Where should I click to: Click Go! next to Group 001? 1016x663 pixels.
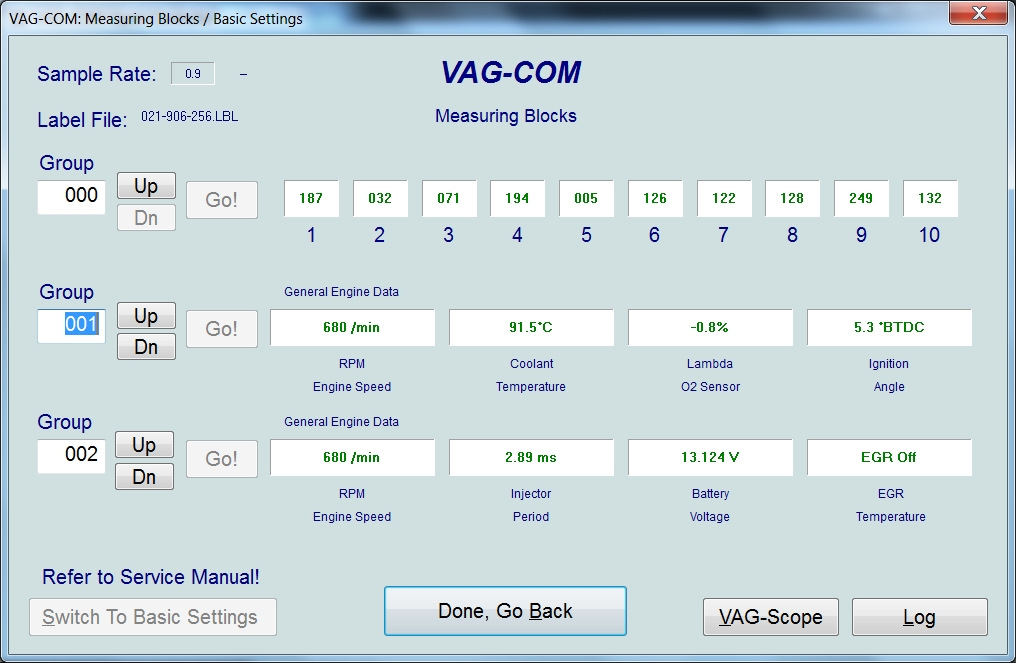click(x=222, y=329)
